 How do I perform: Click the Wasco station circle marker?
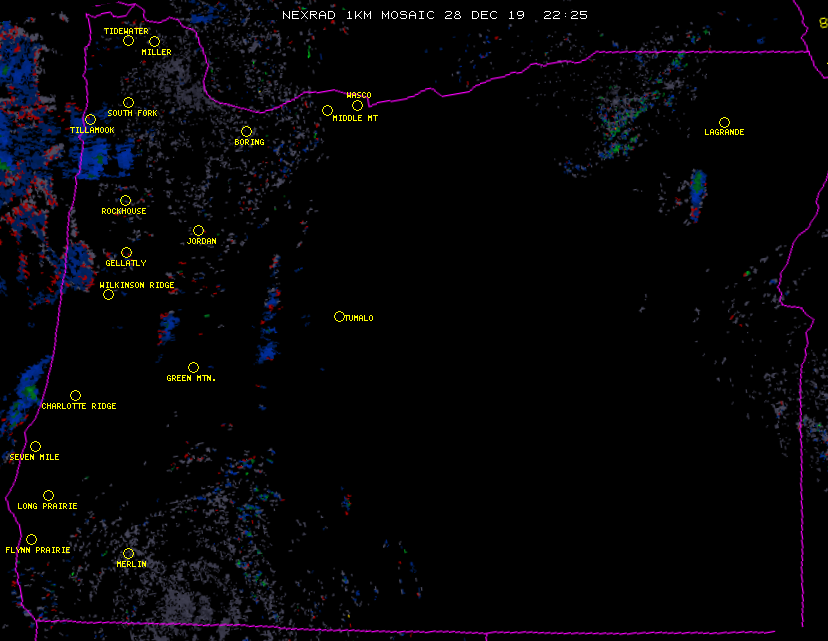(x=357, y=106)
